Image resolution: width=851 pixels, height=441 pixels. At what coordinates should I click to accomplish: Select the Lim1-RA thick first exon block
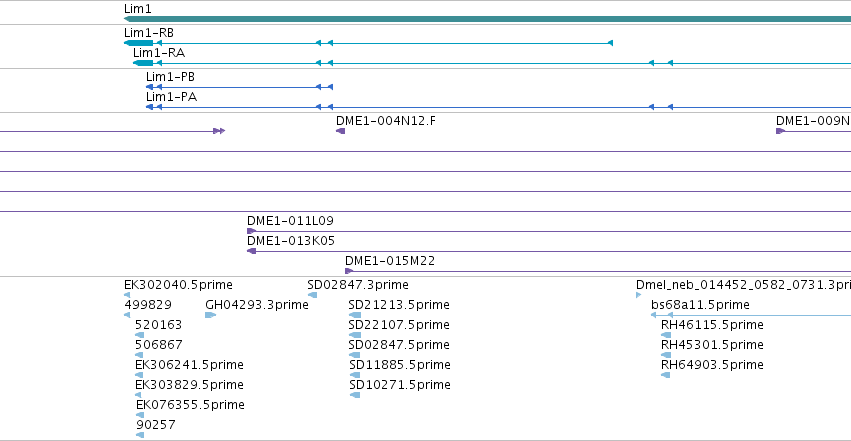point(143,63)
